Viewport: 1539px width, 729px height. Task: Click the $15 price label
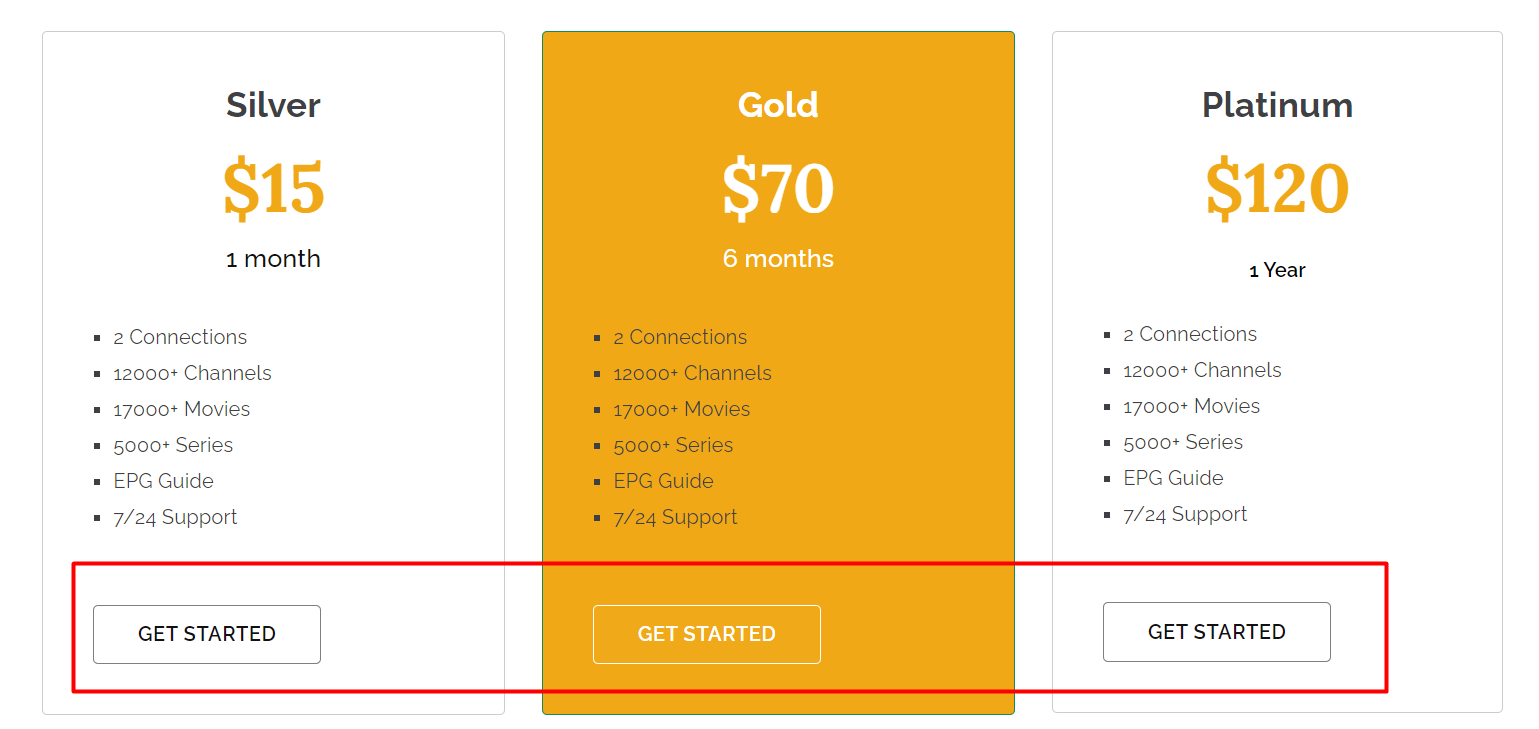click(x=273, y=187)
